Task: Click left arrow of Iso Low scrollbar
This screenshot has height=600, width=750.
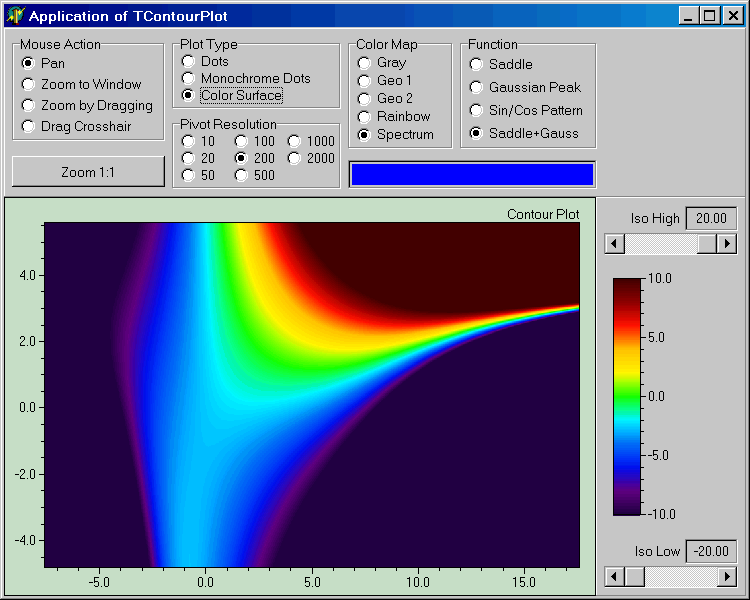Action: 615,577
